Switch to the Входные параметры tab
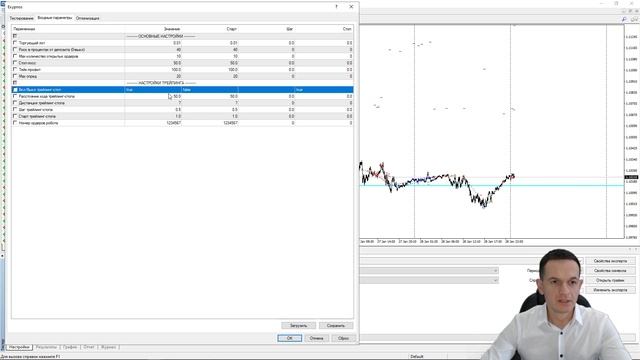This screenshot has height=360, width=640. point(55,18)
